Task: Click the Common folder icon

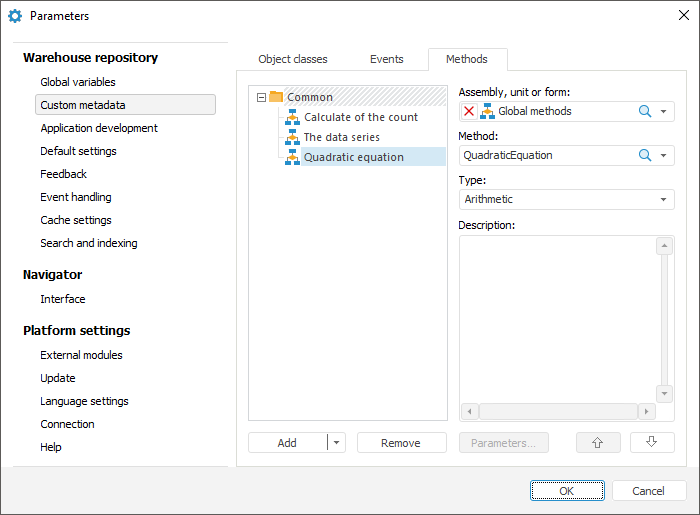Action: point(276,97)
